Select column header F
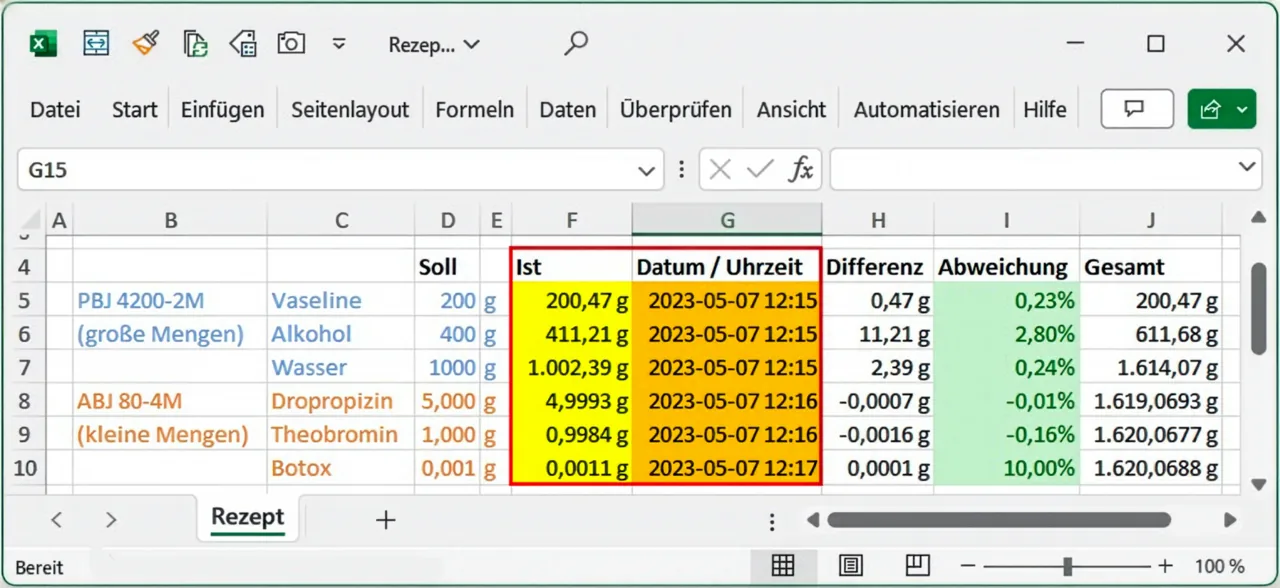Viewport: 1280px width, 588px height. 571,221
